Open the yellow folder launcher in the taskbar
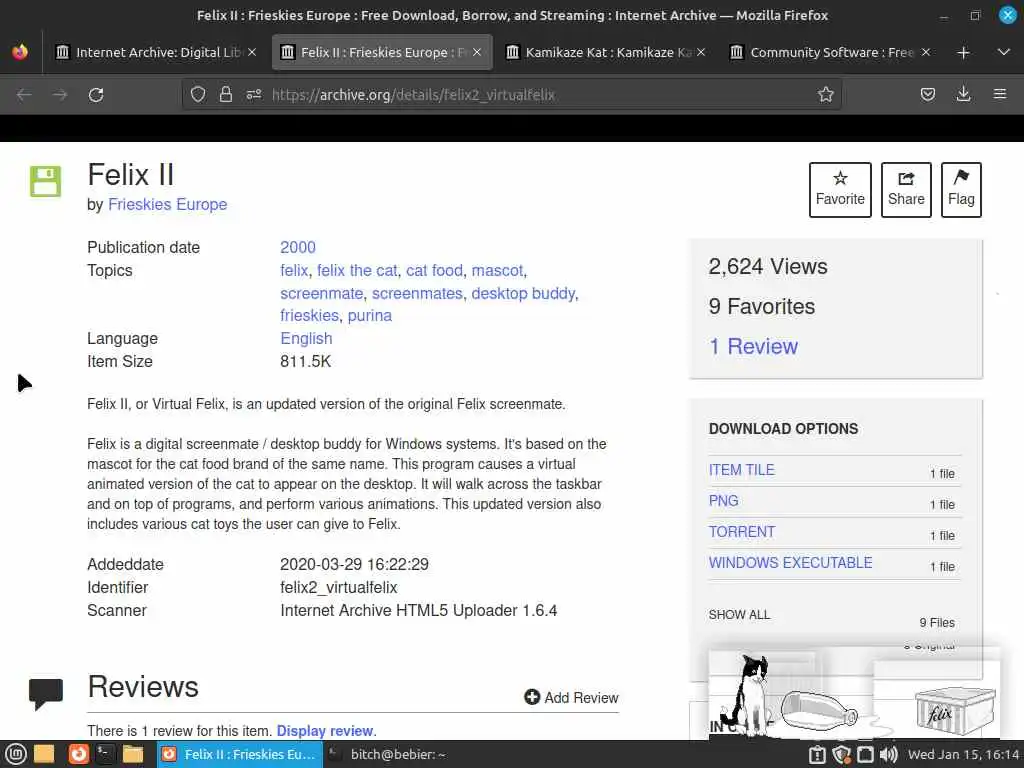The image size is (1024, 768). (44, 754)
